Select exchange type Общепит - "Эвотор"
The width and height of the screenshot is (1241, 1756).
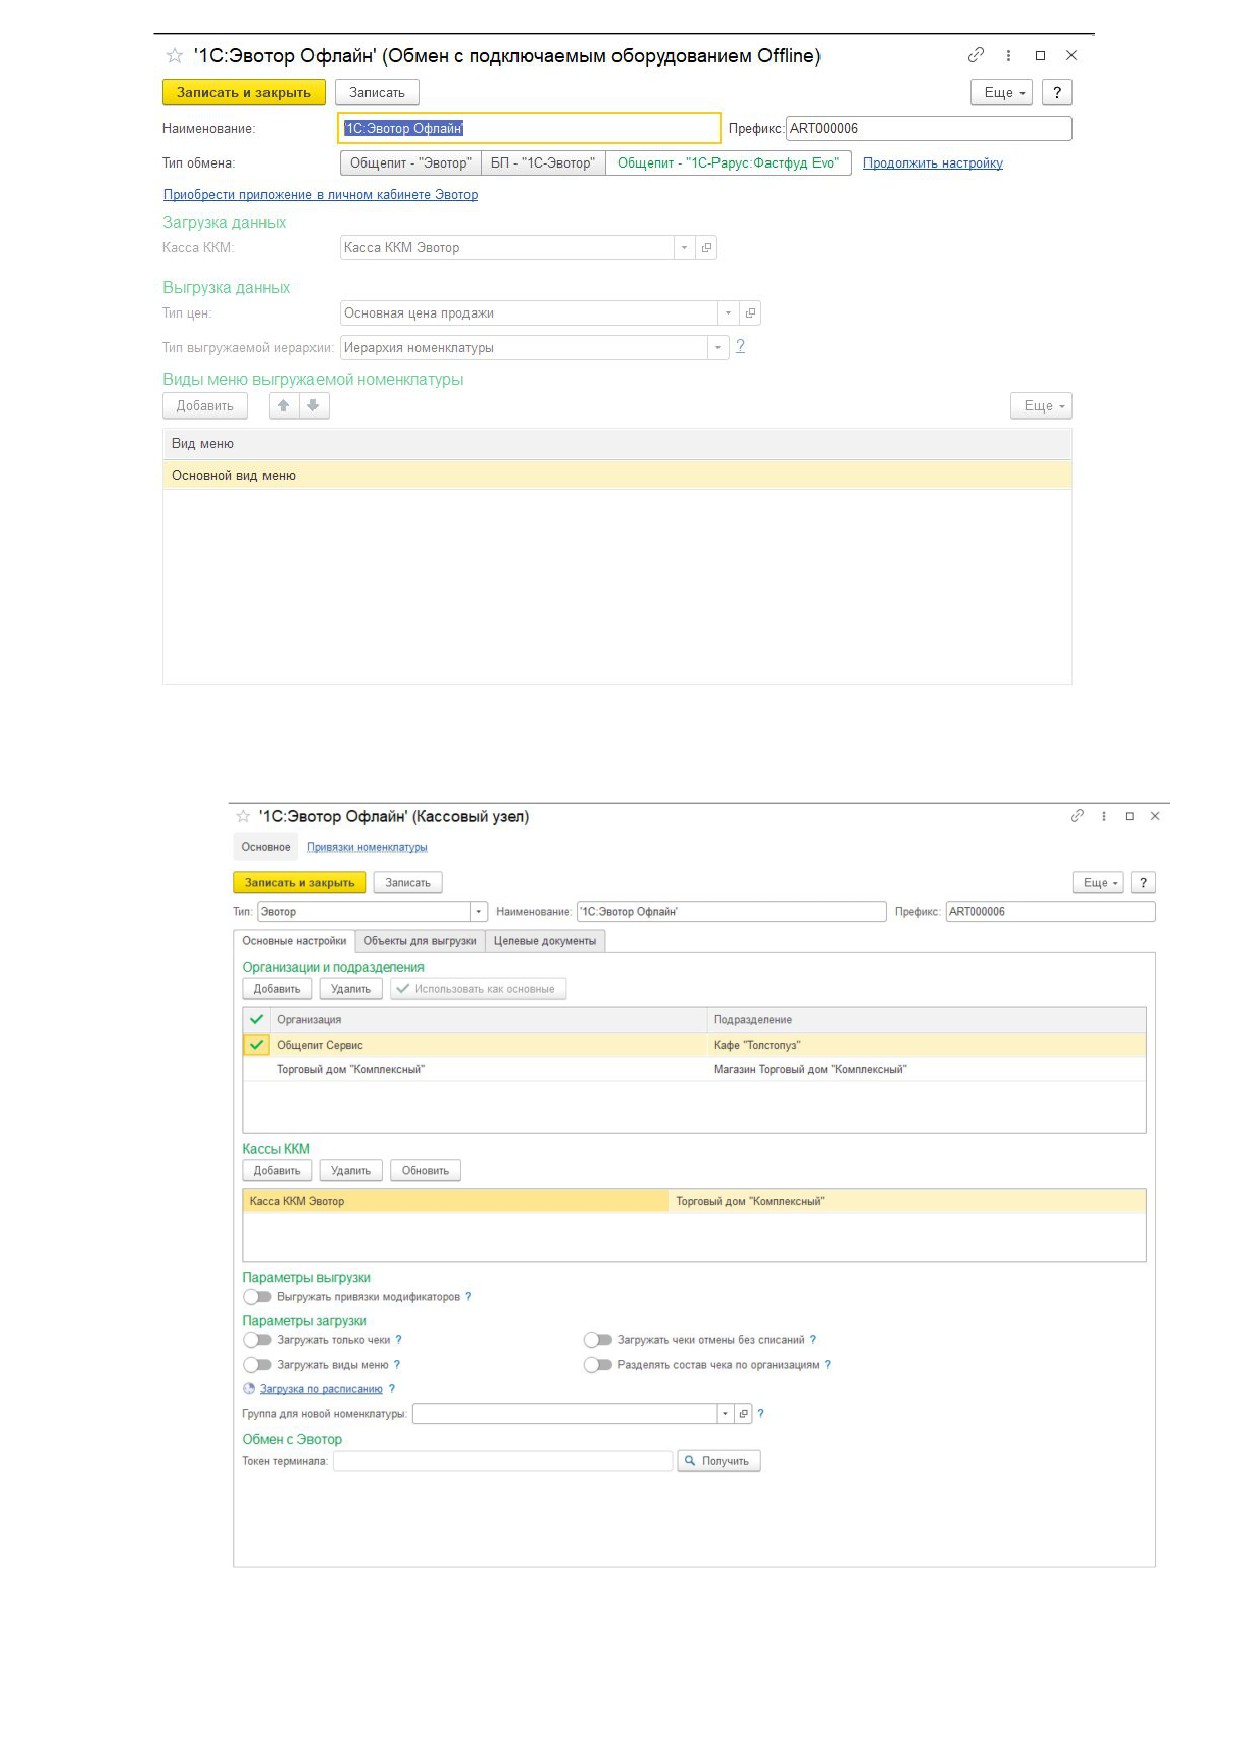(411, 163)
